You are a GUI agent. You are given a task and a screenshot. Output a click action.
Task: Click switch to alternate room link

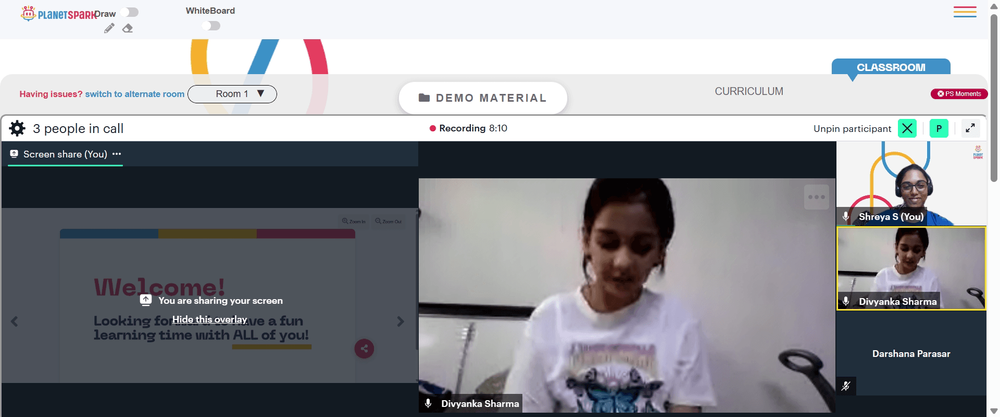click(x=135, y=94)
